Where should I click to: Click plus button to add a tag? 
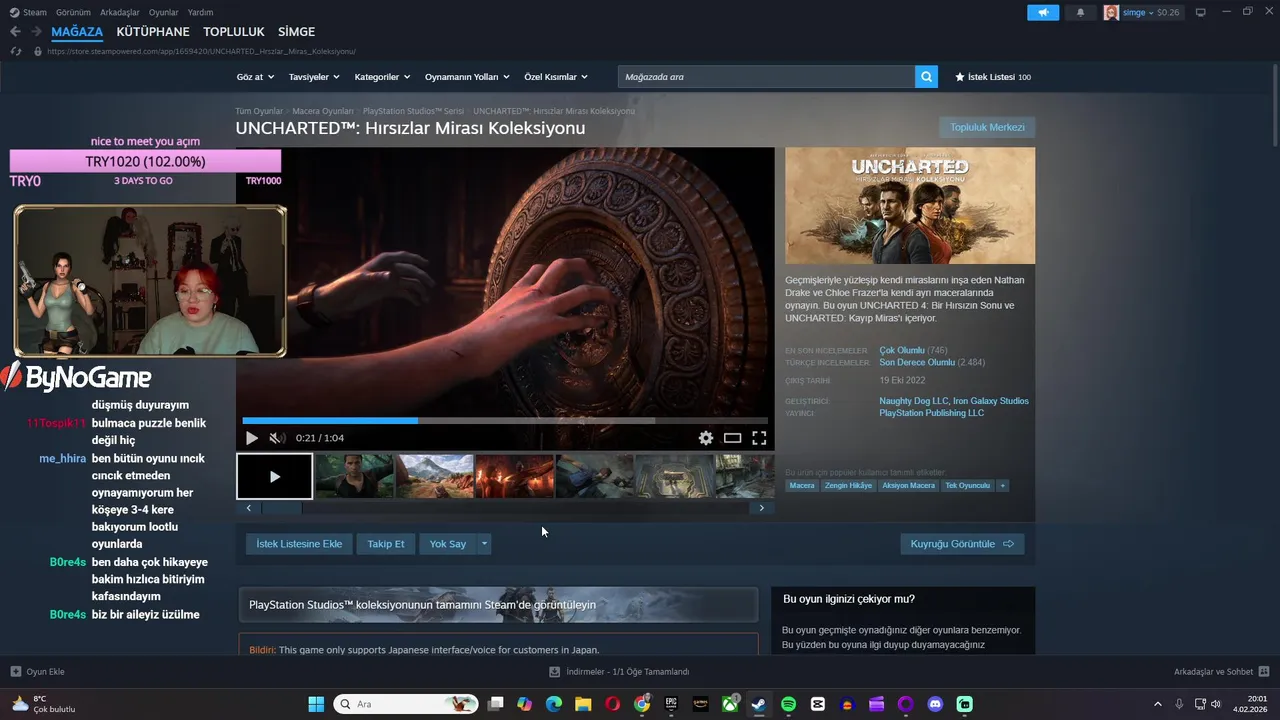[x=1002, y=486]
